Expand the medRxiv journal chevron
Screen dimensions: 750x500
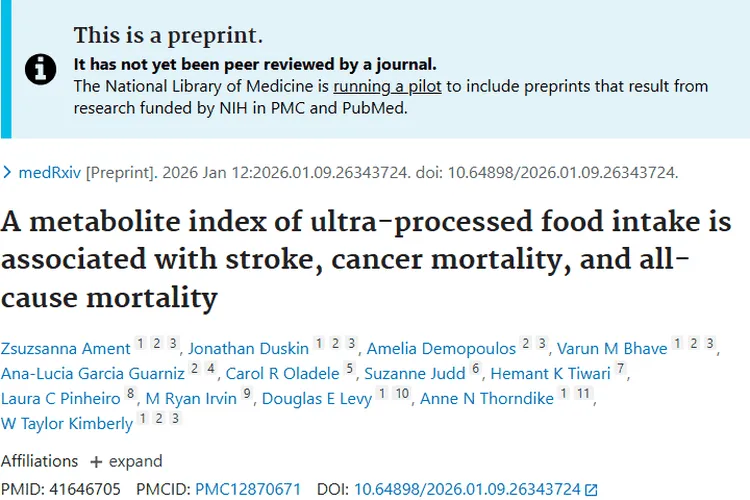pyautogui.click(x=8, y=172)
